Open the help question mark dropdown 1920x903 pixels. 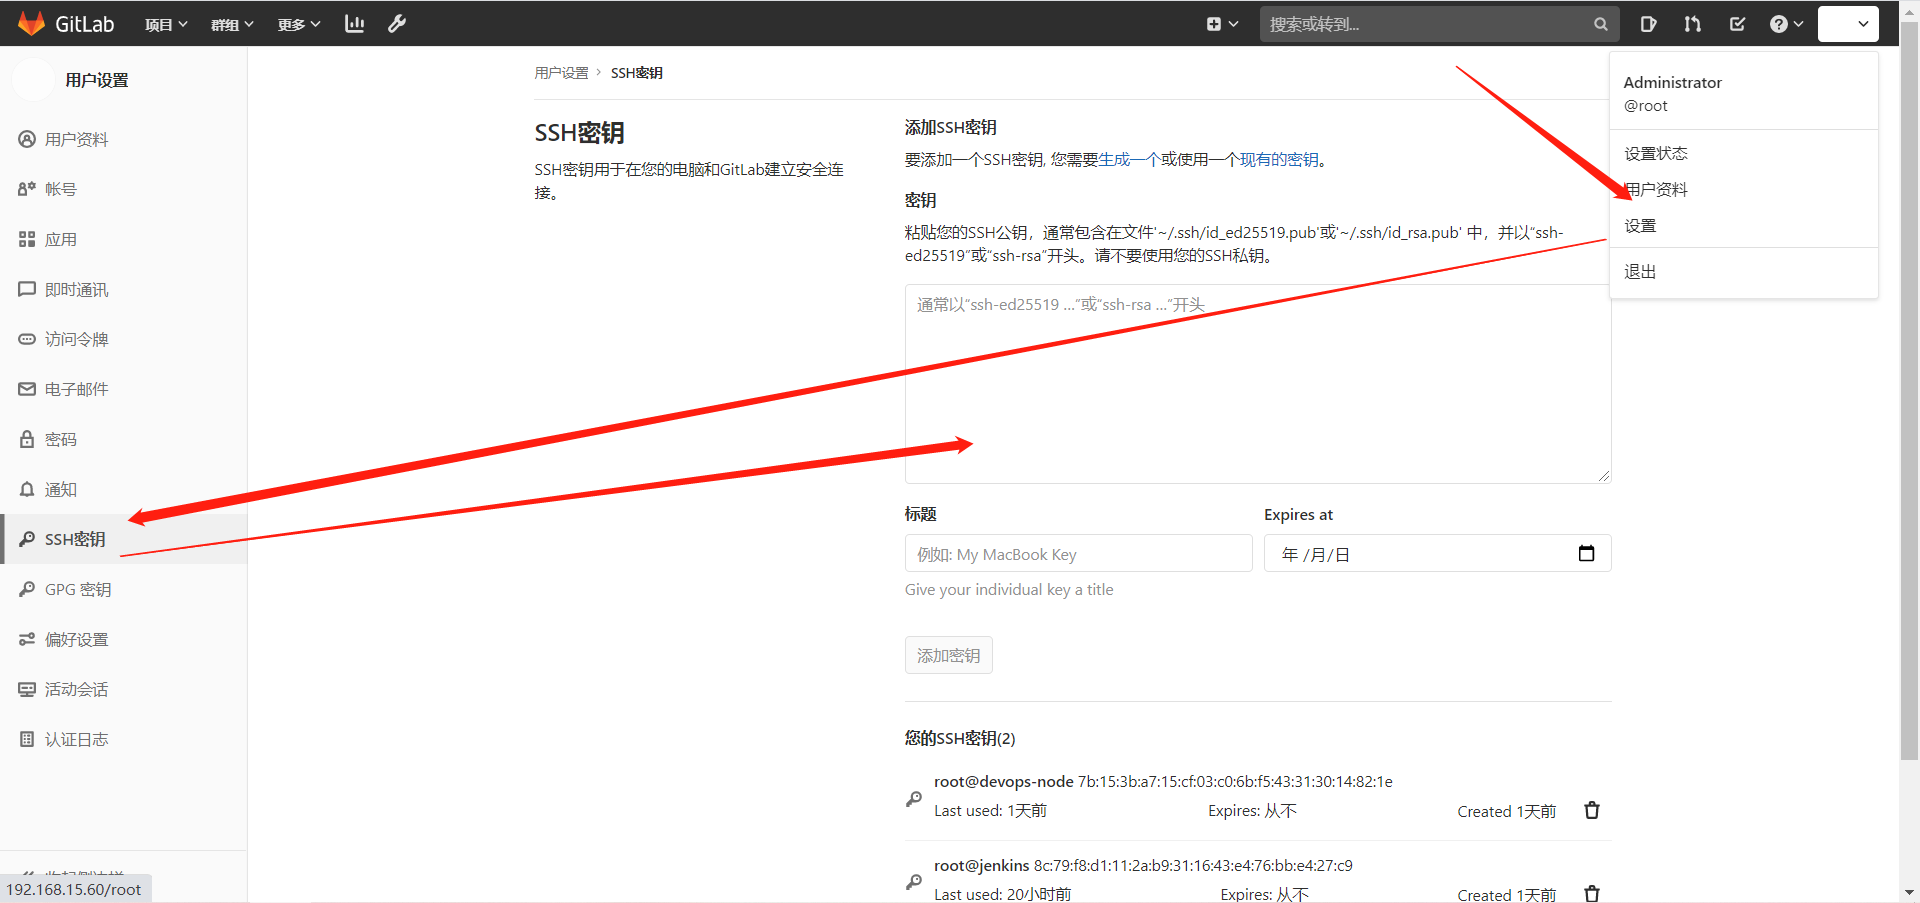click(x=1785, y=24)
